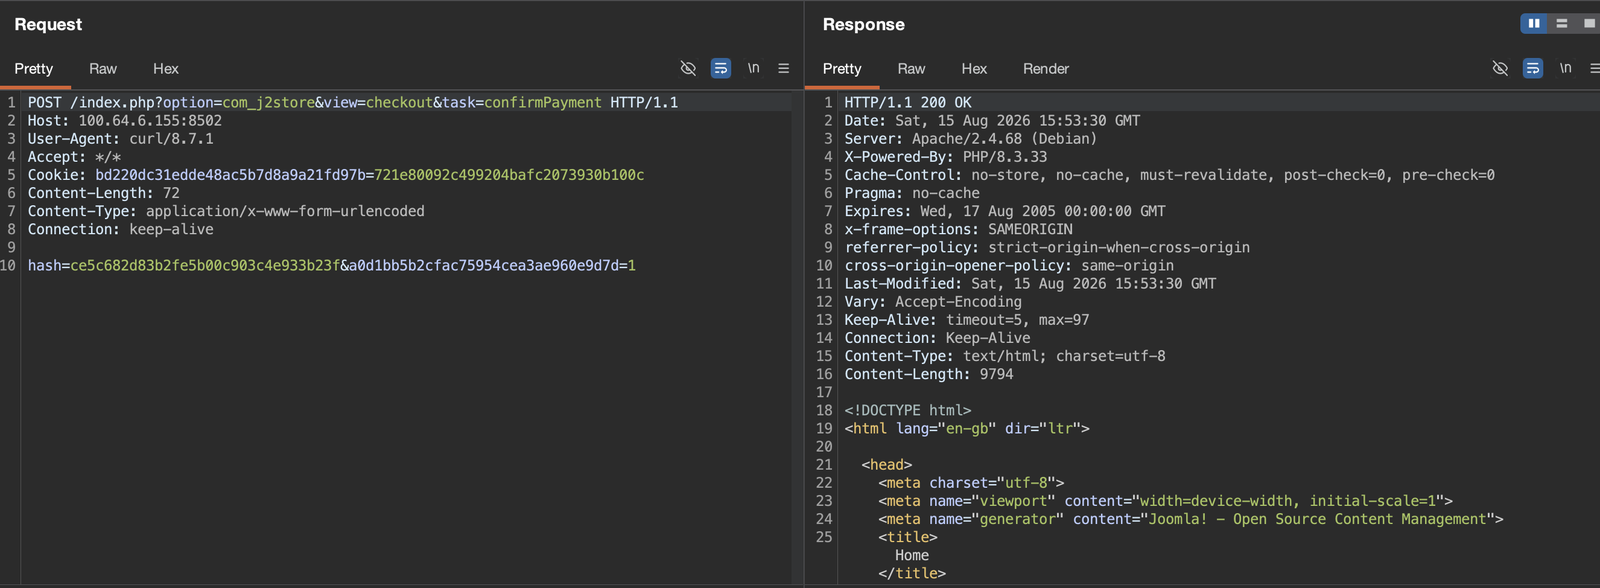The width and height of the screenshot is (1600, 588).
Task: Click the Response panel title
Action: 864,24
